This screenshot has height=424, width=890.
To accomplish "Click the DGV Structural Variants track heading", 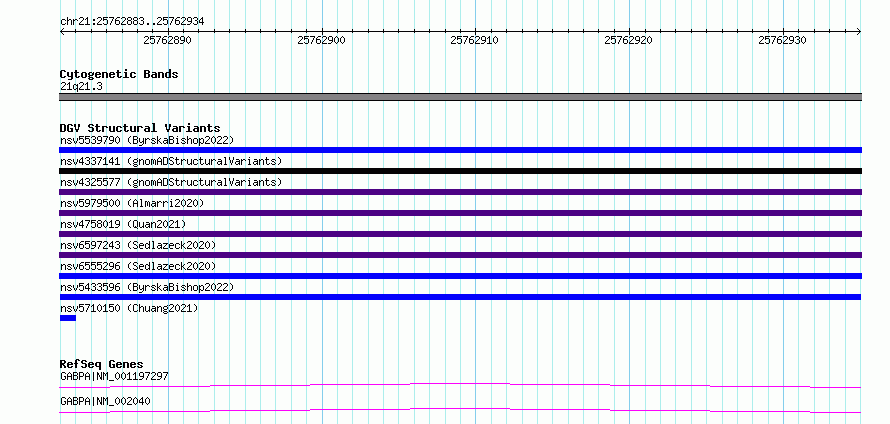I will pyautogui.click(x=140, y=128).
